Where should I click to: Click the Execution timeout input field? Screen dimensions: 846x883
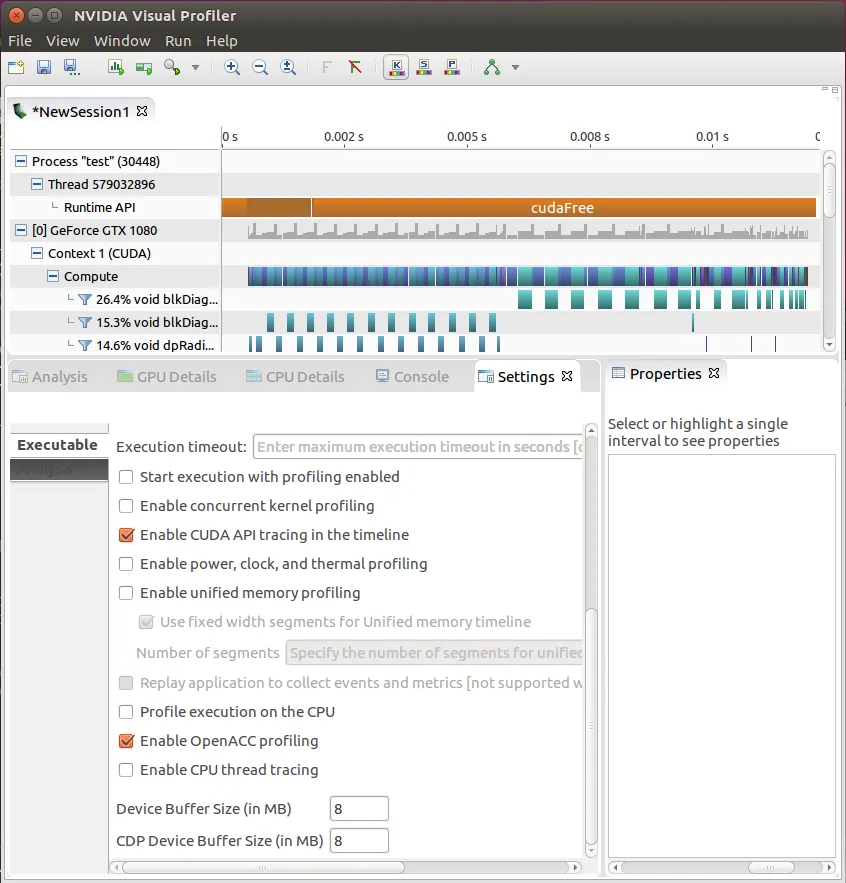pos(418,447)
